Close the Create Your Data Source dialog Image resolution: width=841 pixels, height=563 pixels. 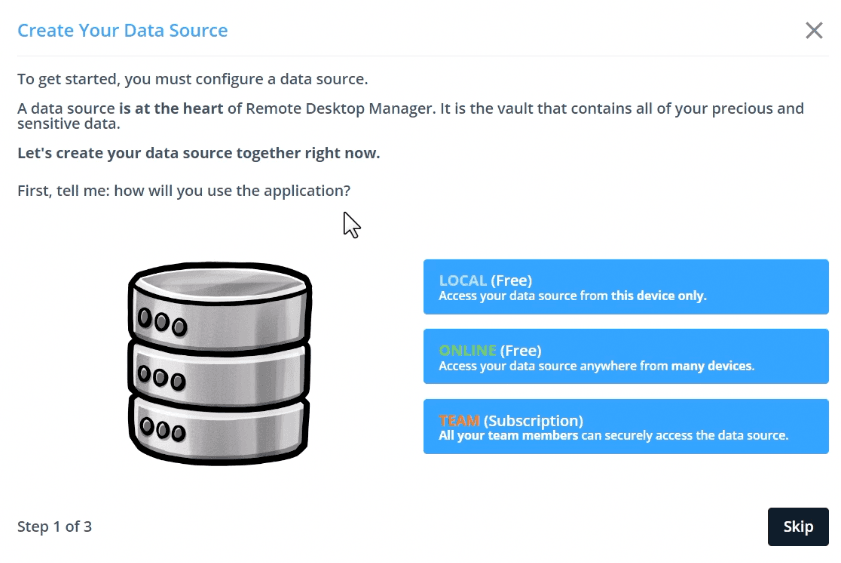tap(814, 30)
